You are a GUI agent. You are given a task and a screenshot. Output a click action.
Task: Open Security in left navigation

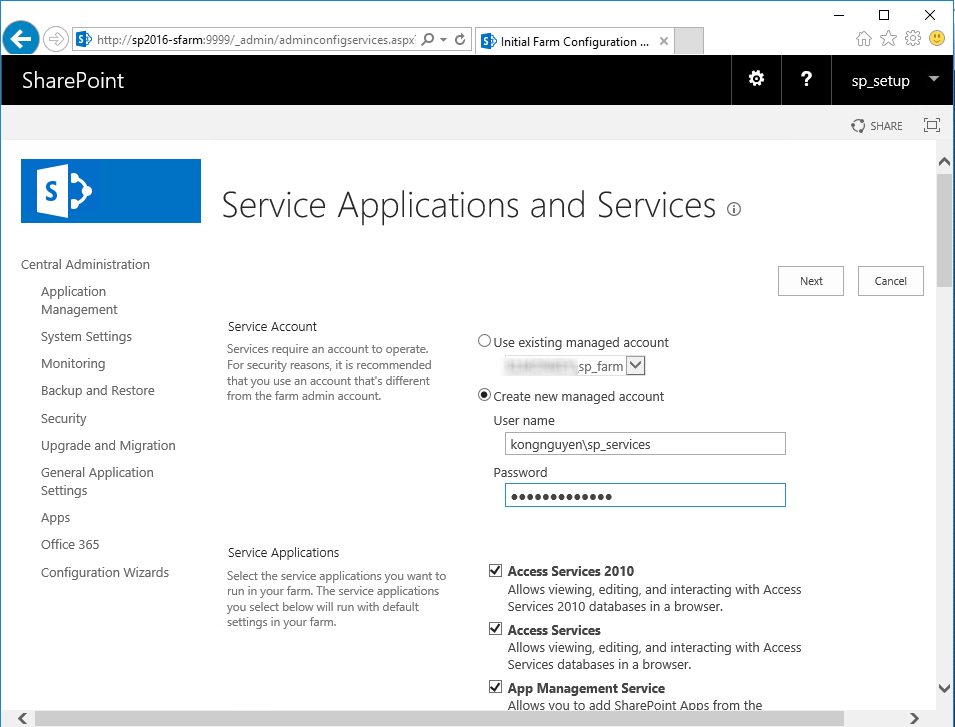tap(64, 418)
